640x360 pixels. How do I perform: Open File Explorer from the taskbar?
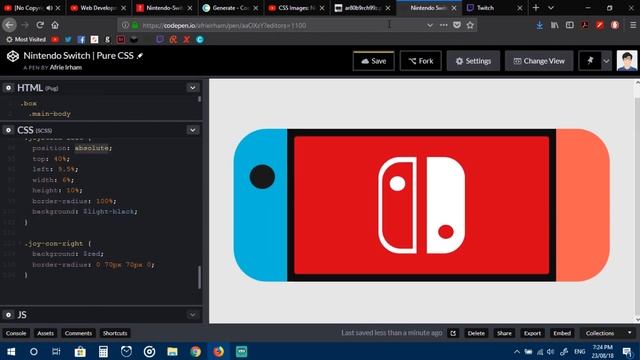pyautogui.click(x=172, y=351)
